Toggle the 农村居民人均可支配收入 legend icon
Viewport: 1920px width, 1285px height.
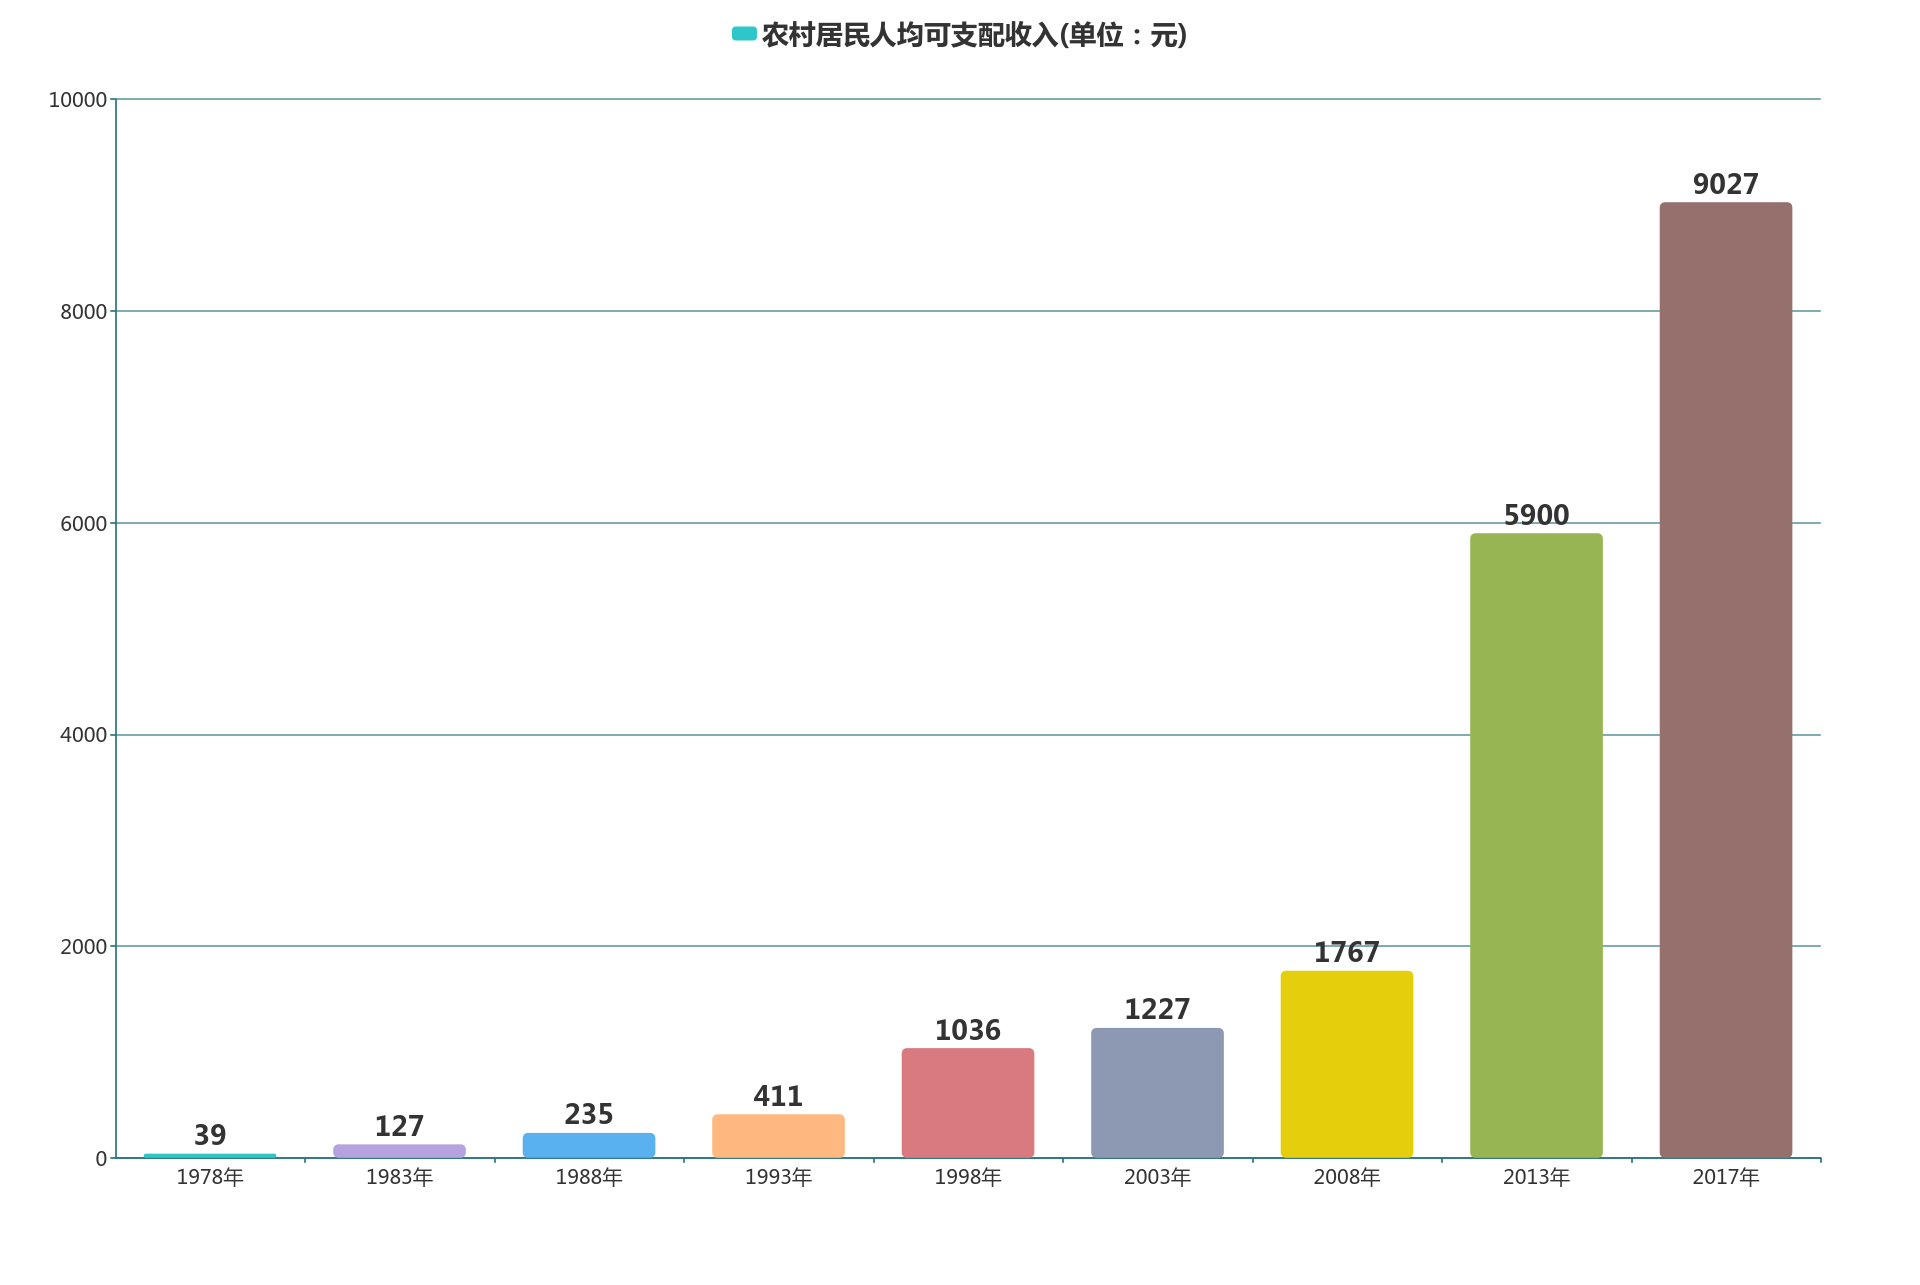[744, 34]
